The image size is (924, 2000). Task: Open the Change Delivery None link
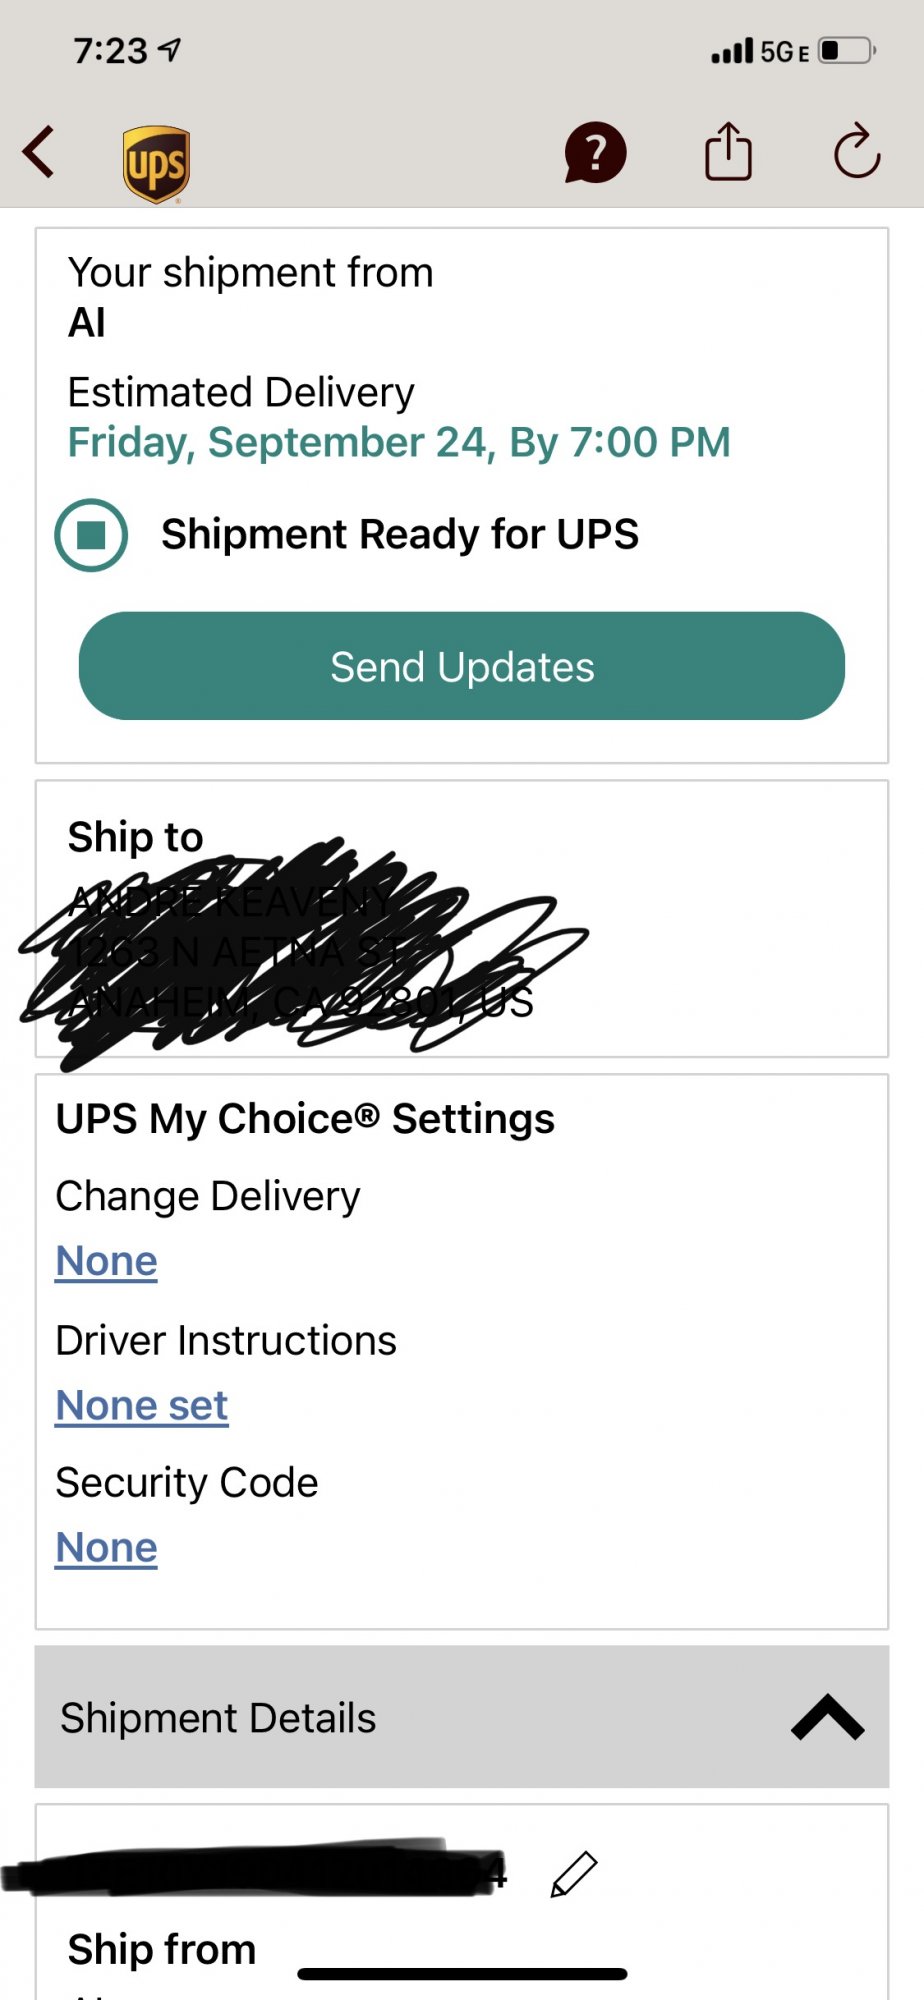[x=107, y=1261]
